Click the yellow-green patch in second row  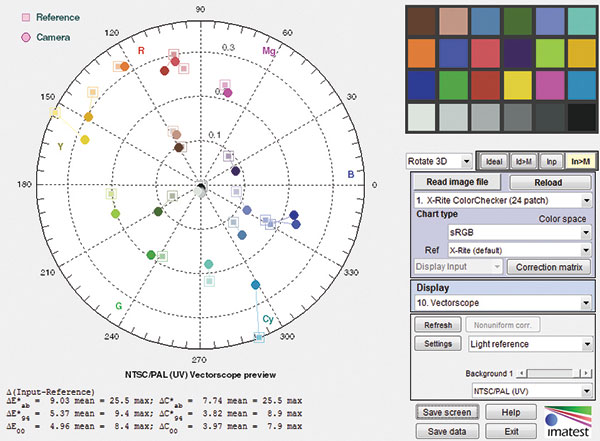pos(550,53)
